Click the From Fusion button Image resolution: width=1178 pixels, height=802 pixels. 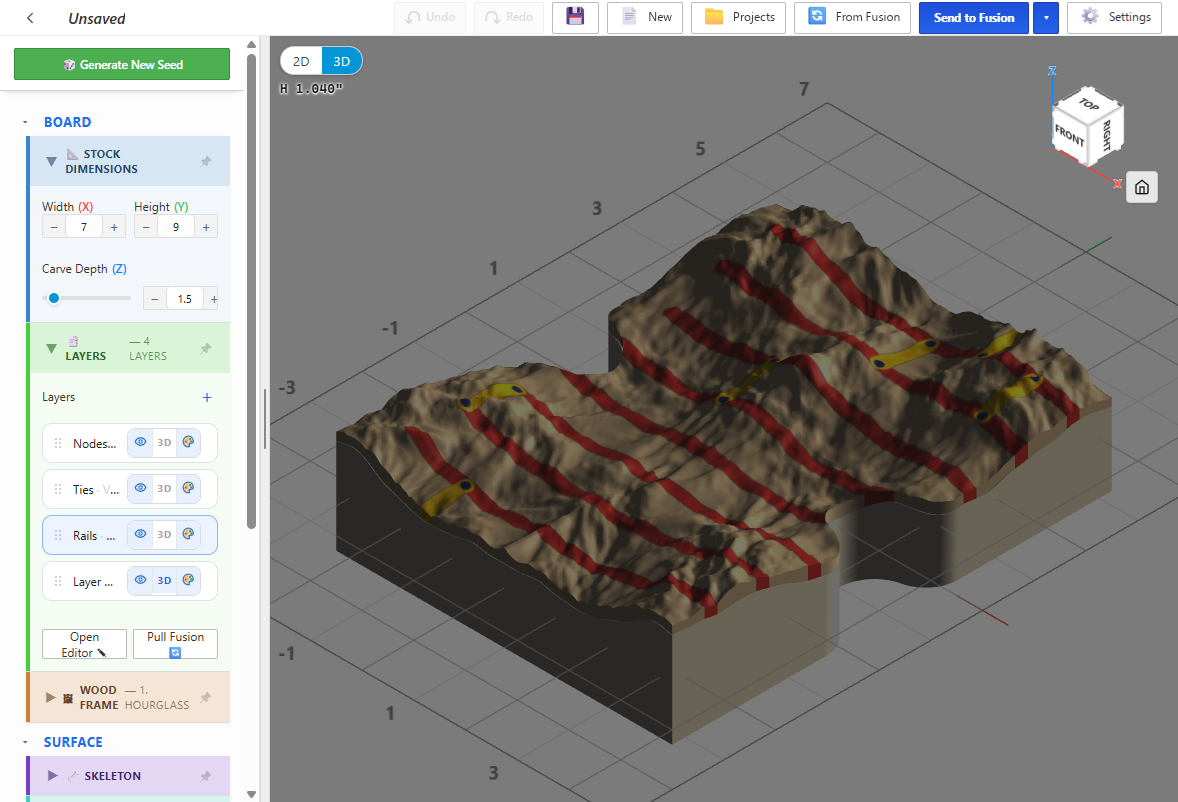click(x=852, y=17)
